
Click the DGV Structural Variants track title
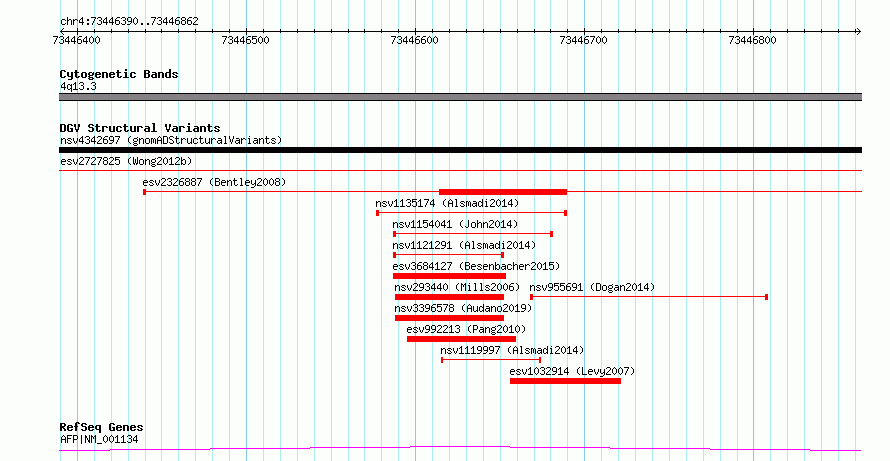[140, 128]
